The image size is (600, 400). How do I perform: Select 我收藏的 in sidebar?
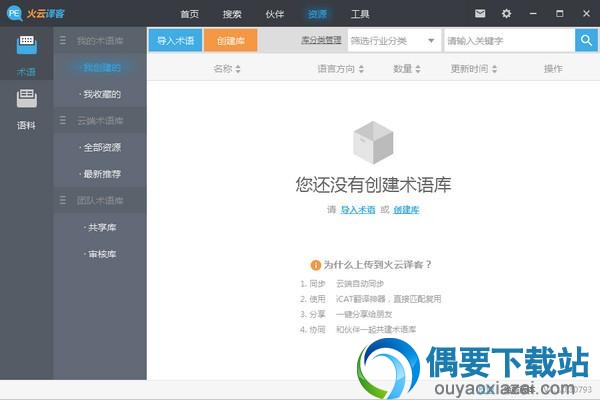[100, 94]
